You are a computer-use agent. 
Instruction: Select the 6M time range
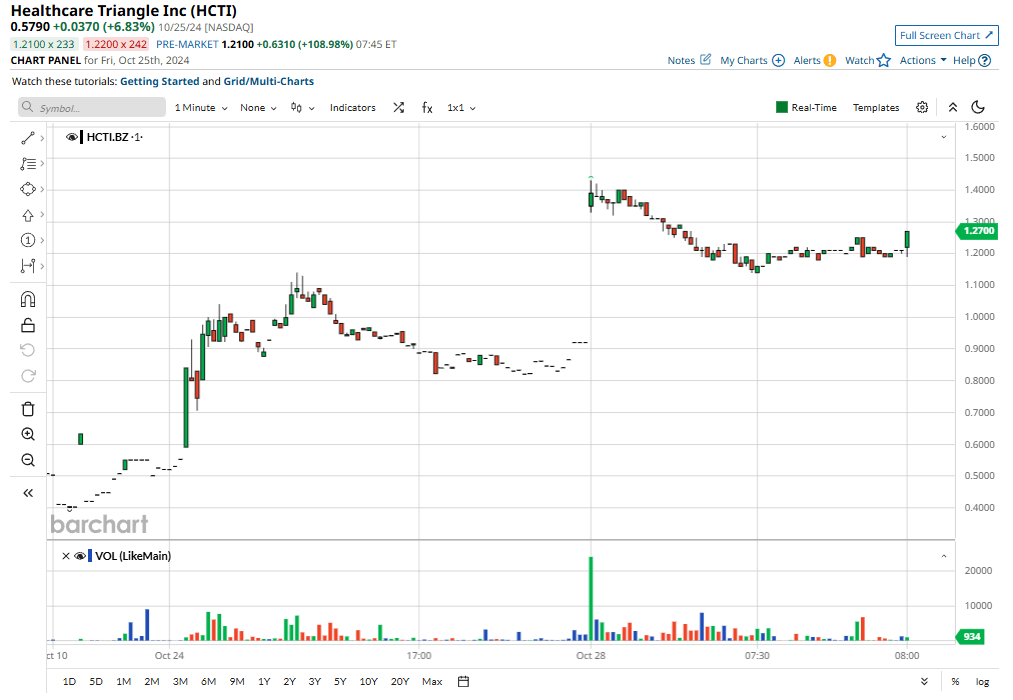[x=209, y=681]
